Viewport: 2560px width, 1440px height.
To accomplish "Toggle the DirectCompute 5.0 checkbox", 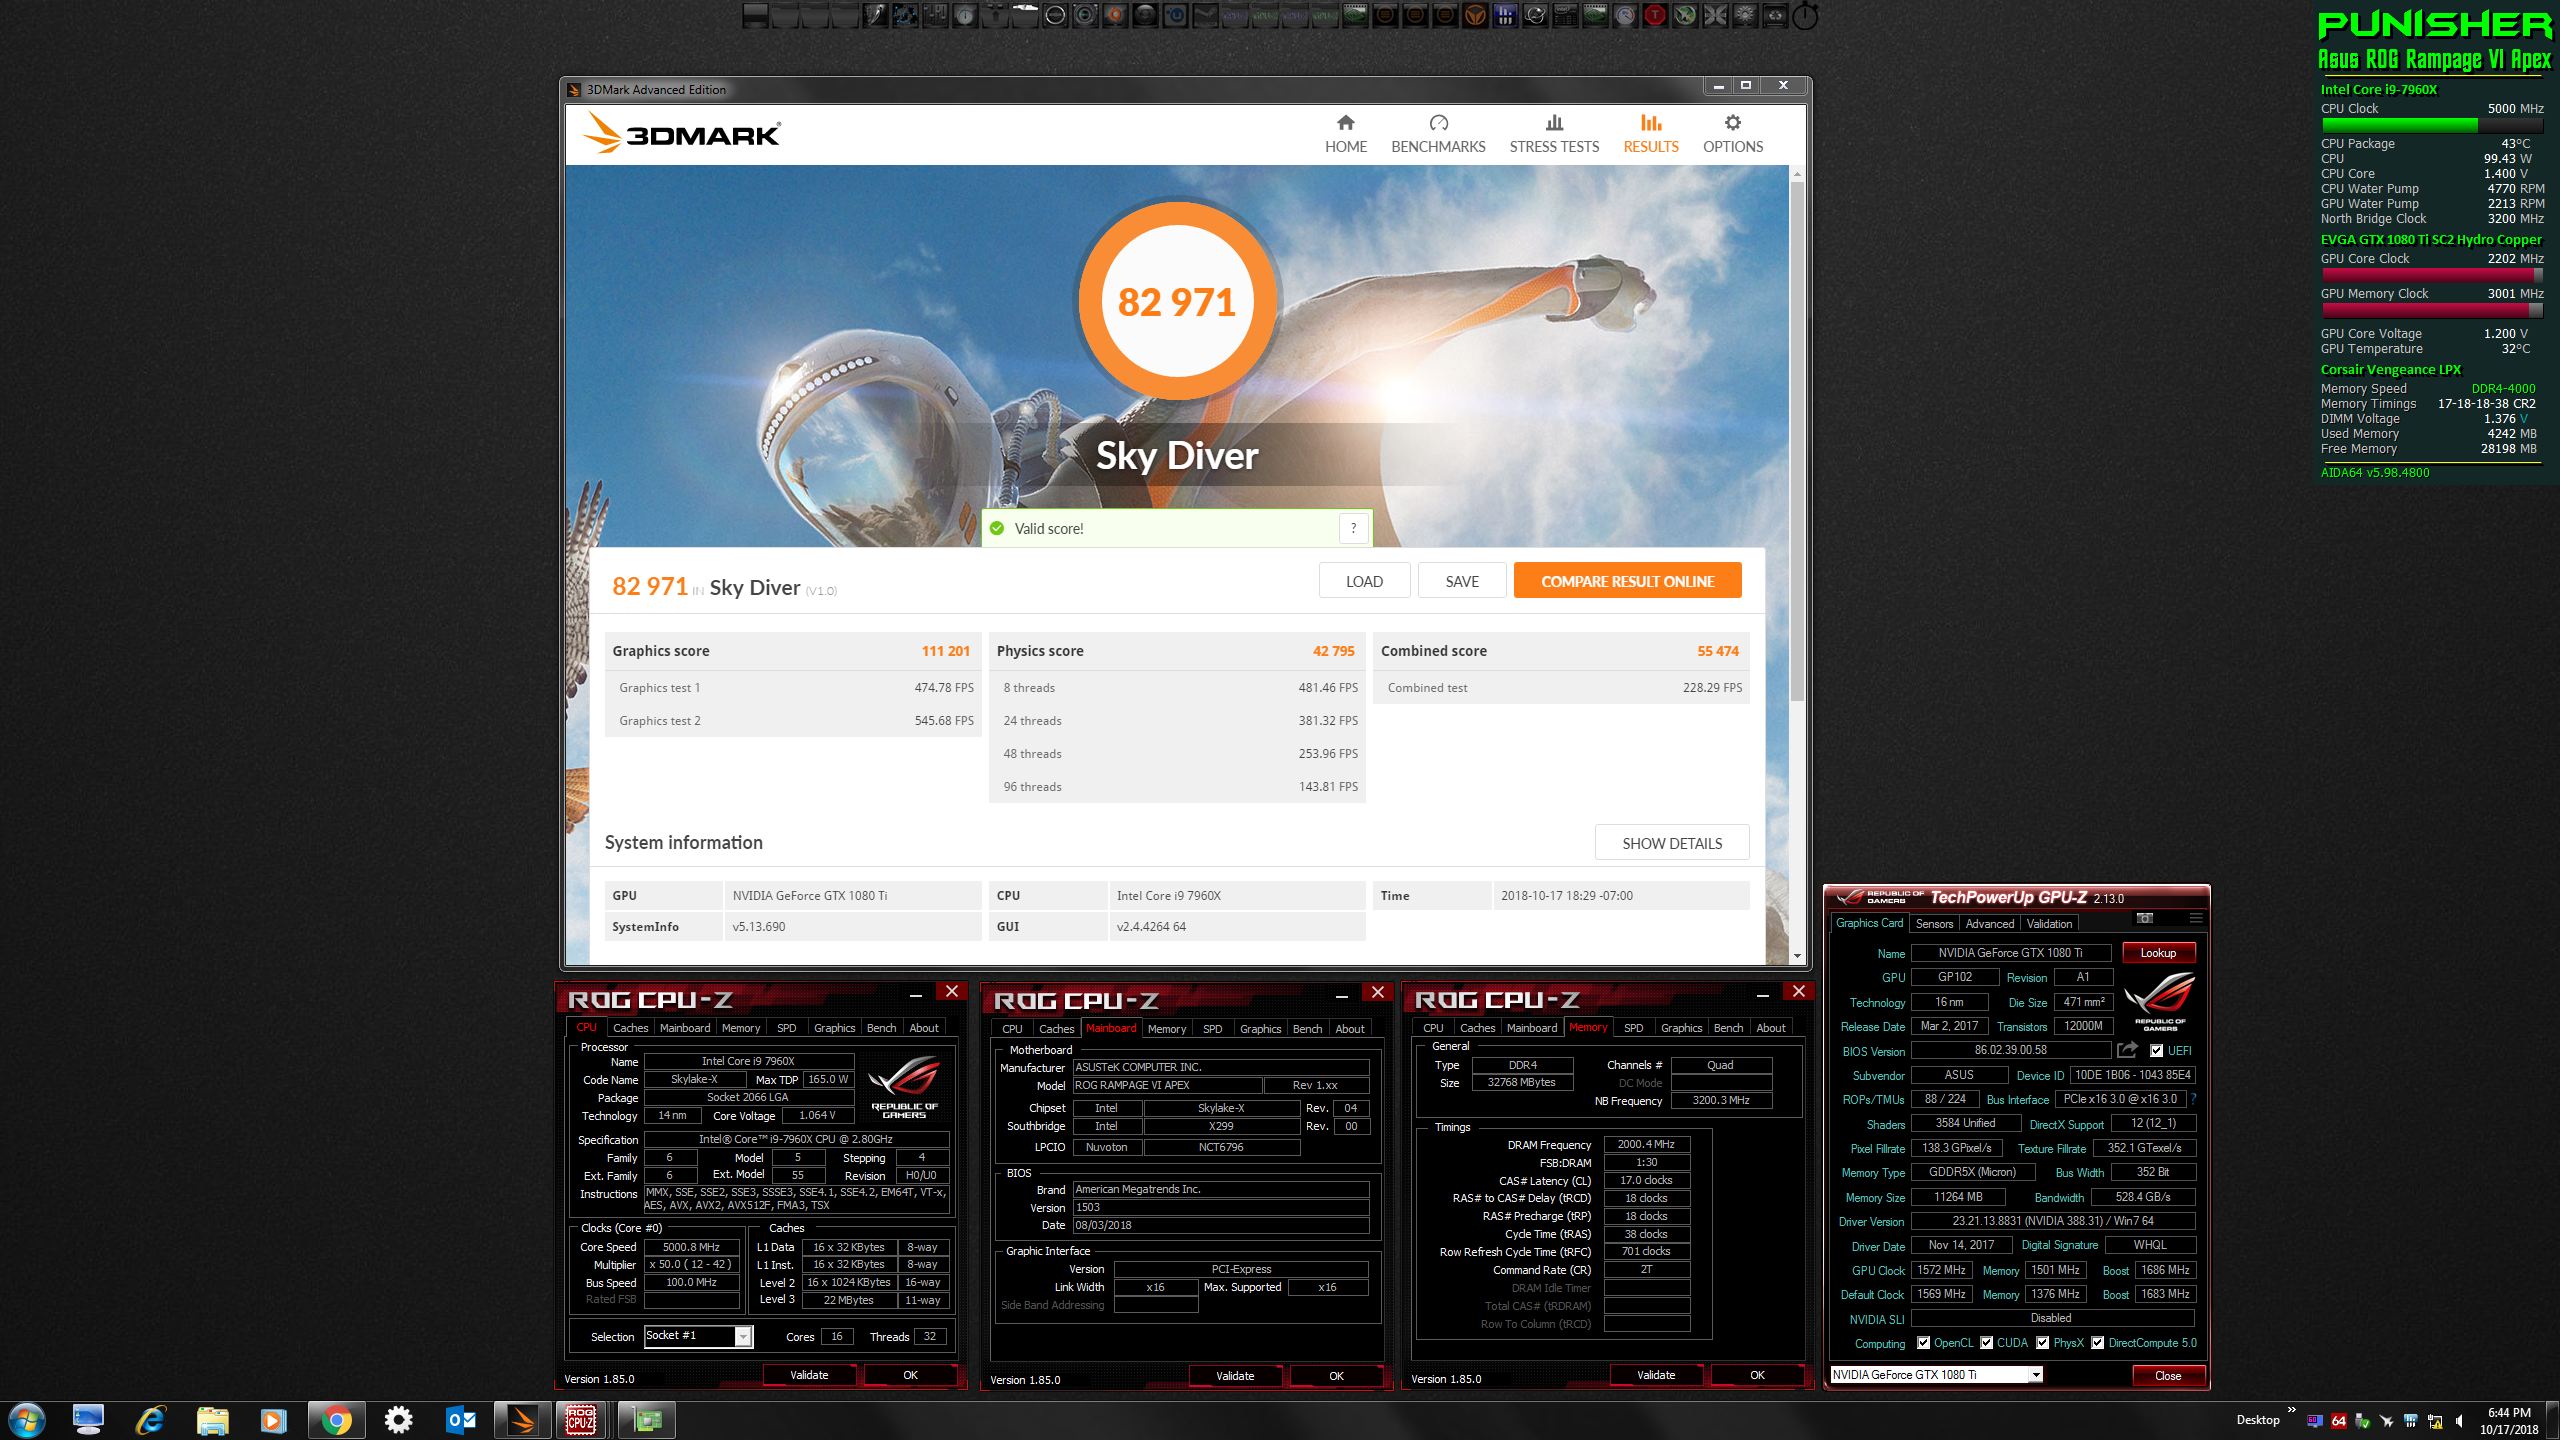I will [2097, 1343].
